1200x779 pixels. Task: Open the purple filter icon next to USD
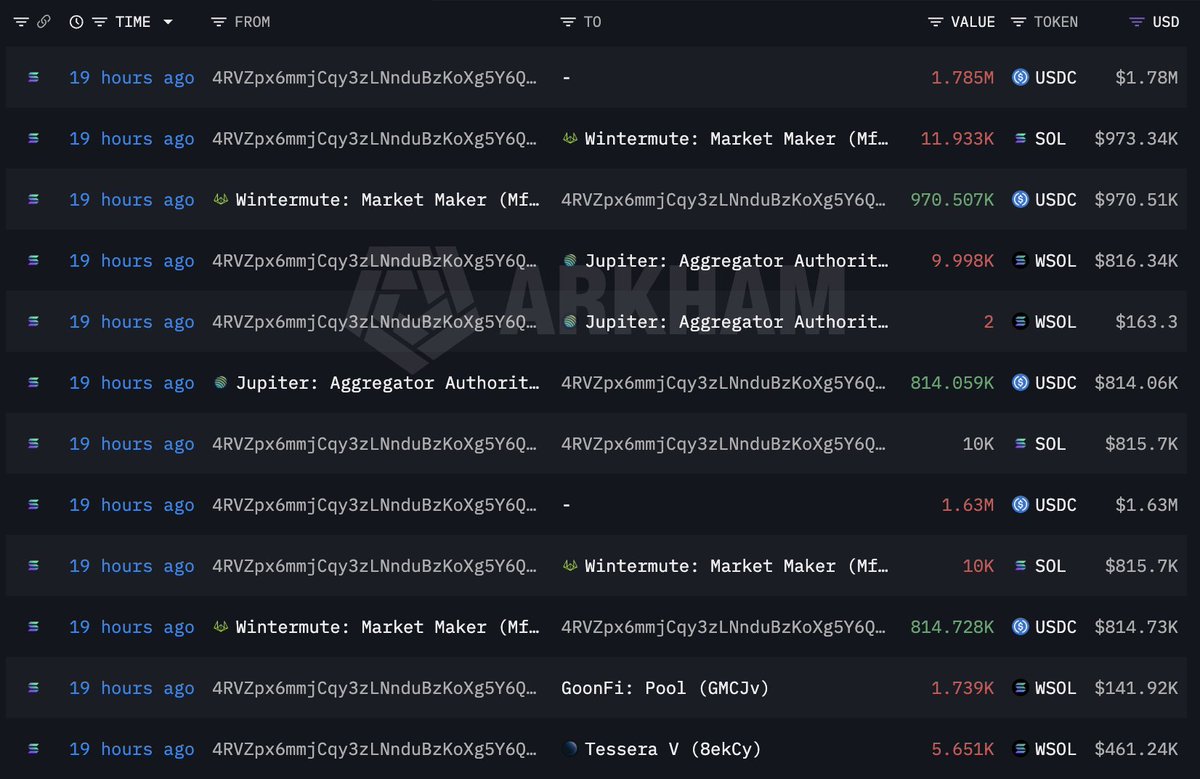coord(1137,22)
